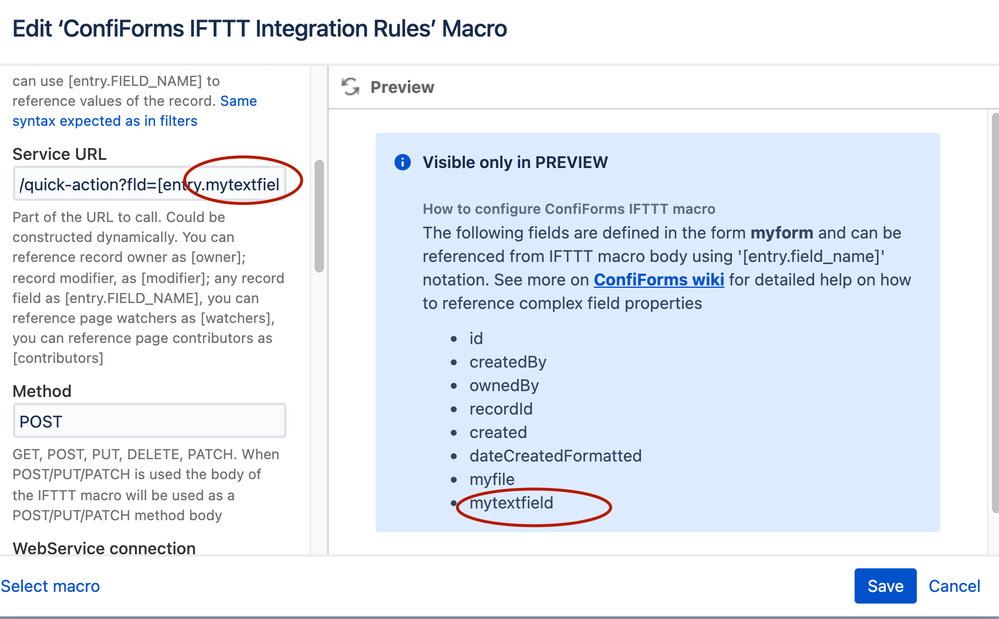Screen dimensions: 999x619
Task: Click the Preview heading label
Action: tap(402, 87)
